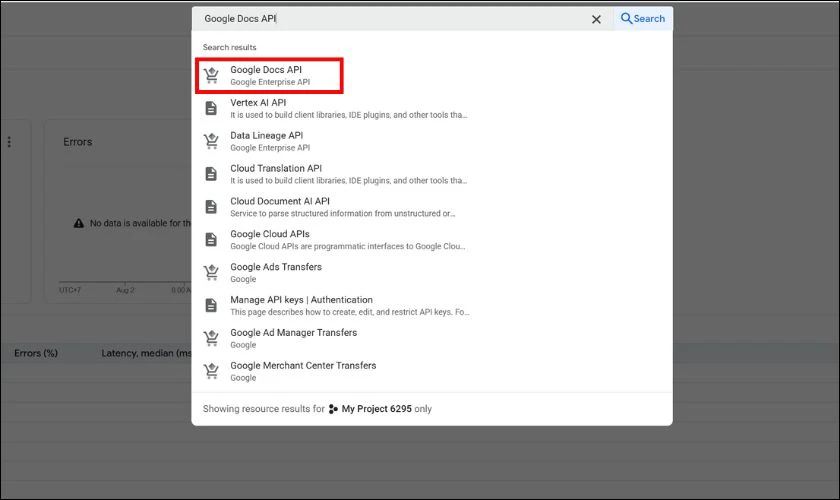
Task: Click the project icon next to My Project 6295
Action: click(333, 409)
